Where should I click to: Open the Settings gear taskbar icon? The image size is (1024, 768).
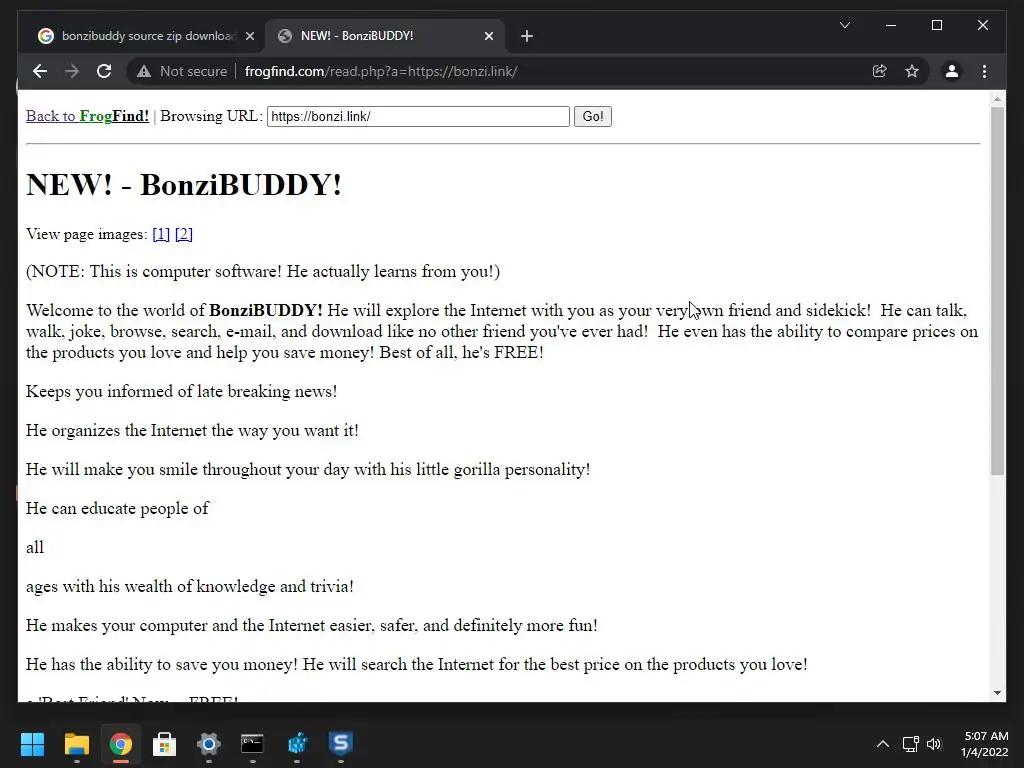click(x=209, y=744)
